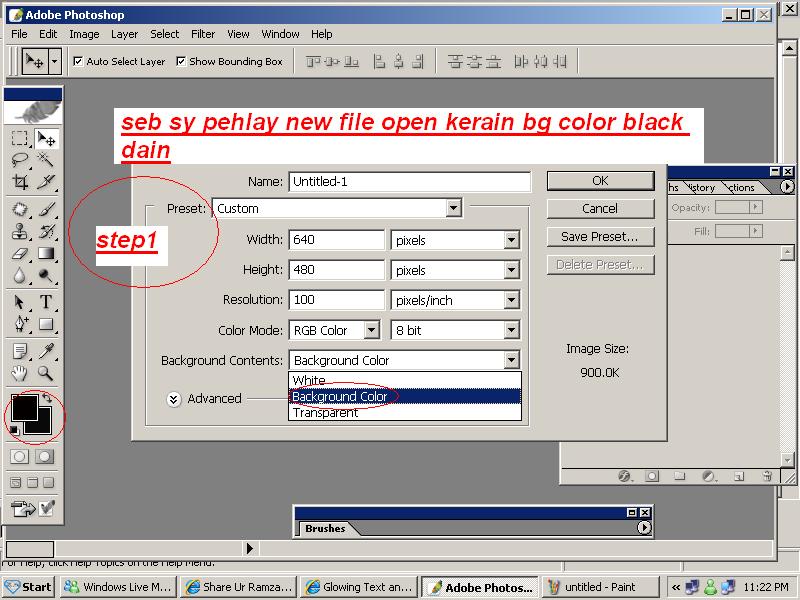Click the Width value field
800x600 pixels.
click(337, 239)
